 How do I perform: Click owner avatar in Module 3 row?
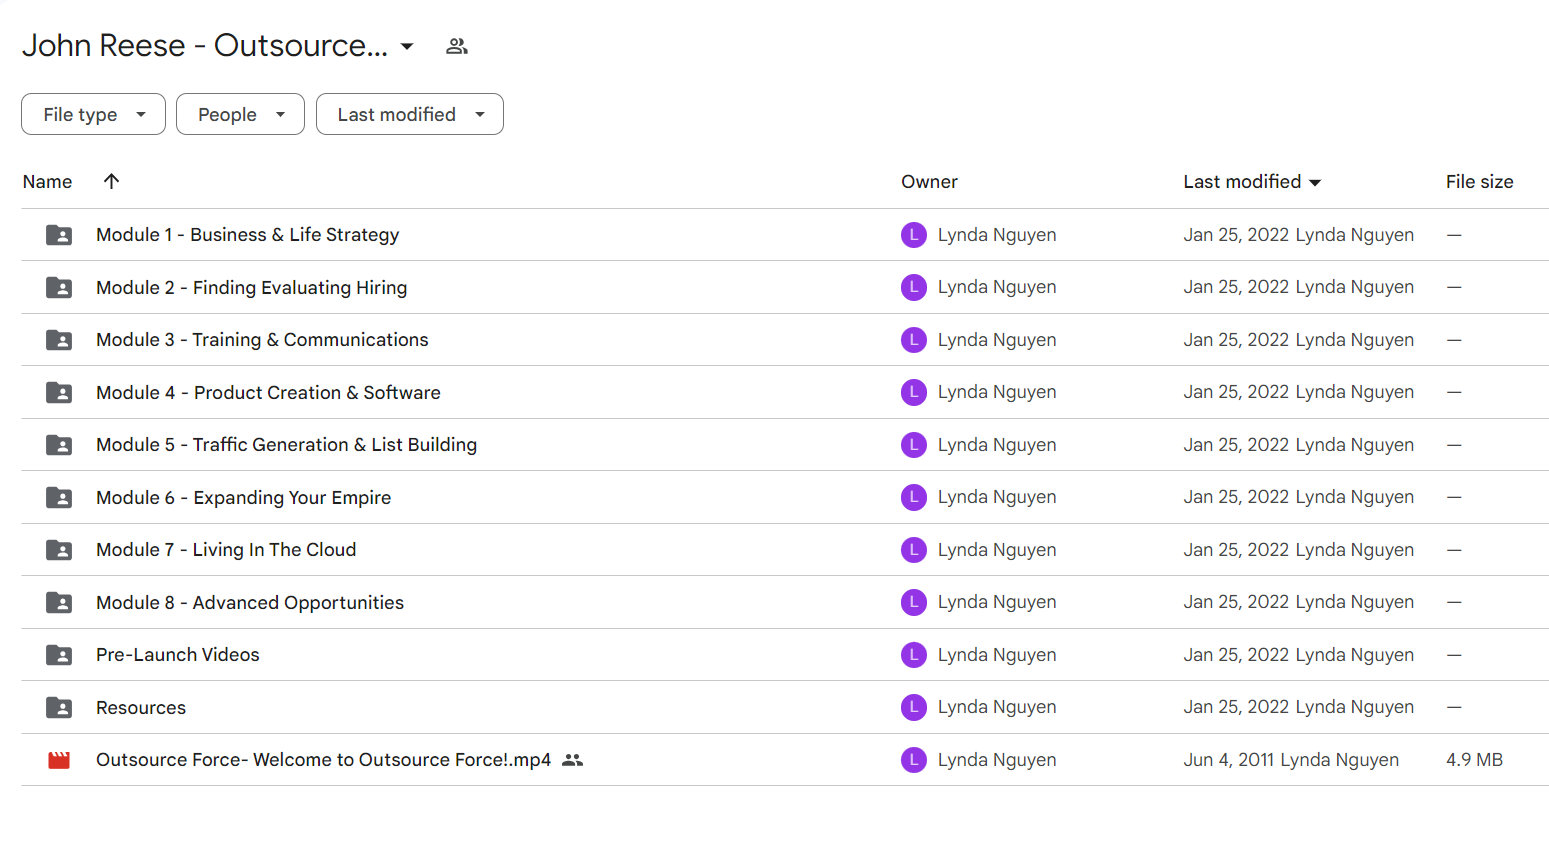914,340
